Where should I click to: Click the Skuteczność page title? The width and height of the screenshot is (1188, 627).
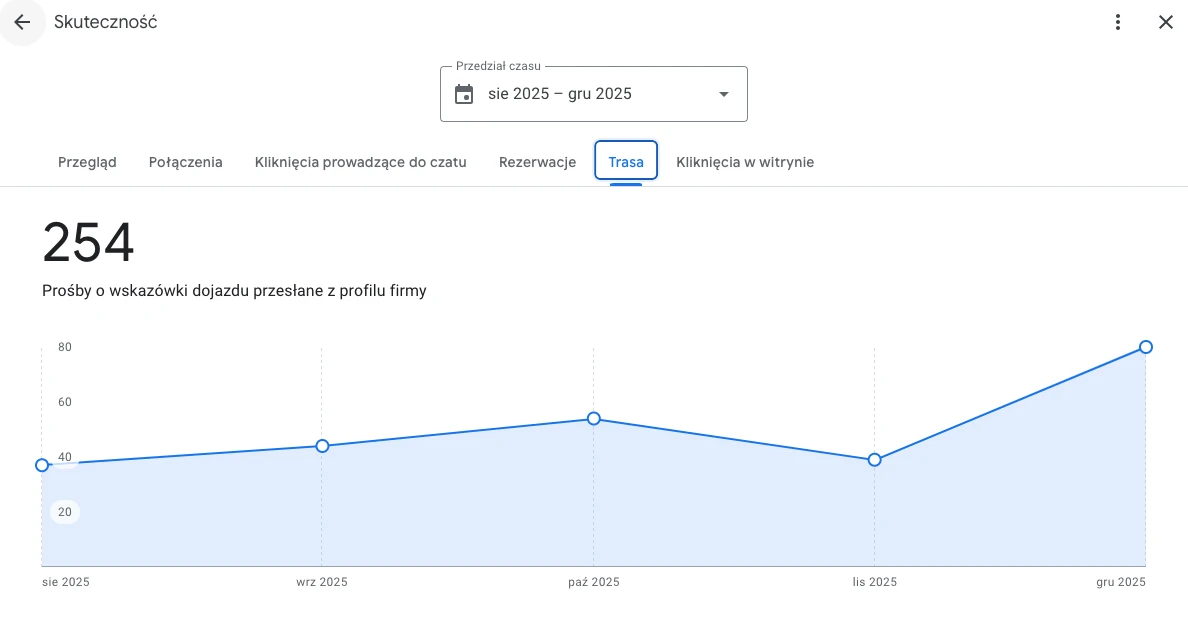105,22
